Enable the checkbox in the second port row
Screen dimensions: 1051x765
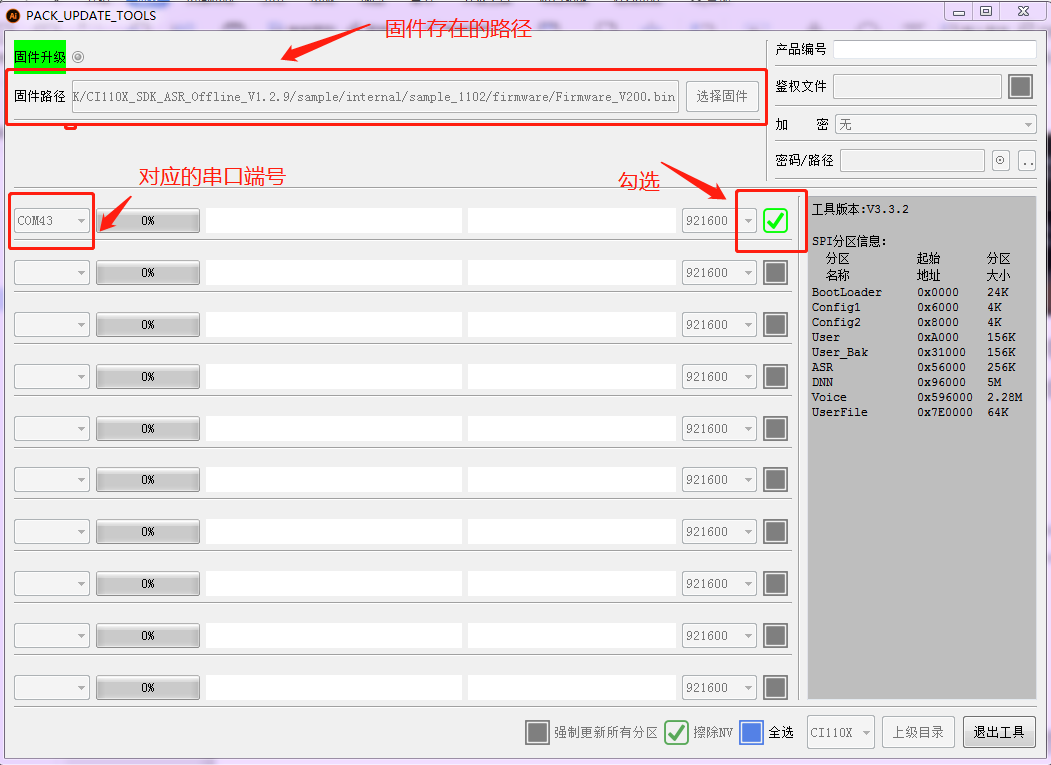[775, 273]
